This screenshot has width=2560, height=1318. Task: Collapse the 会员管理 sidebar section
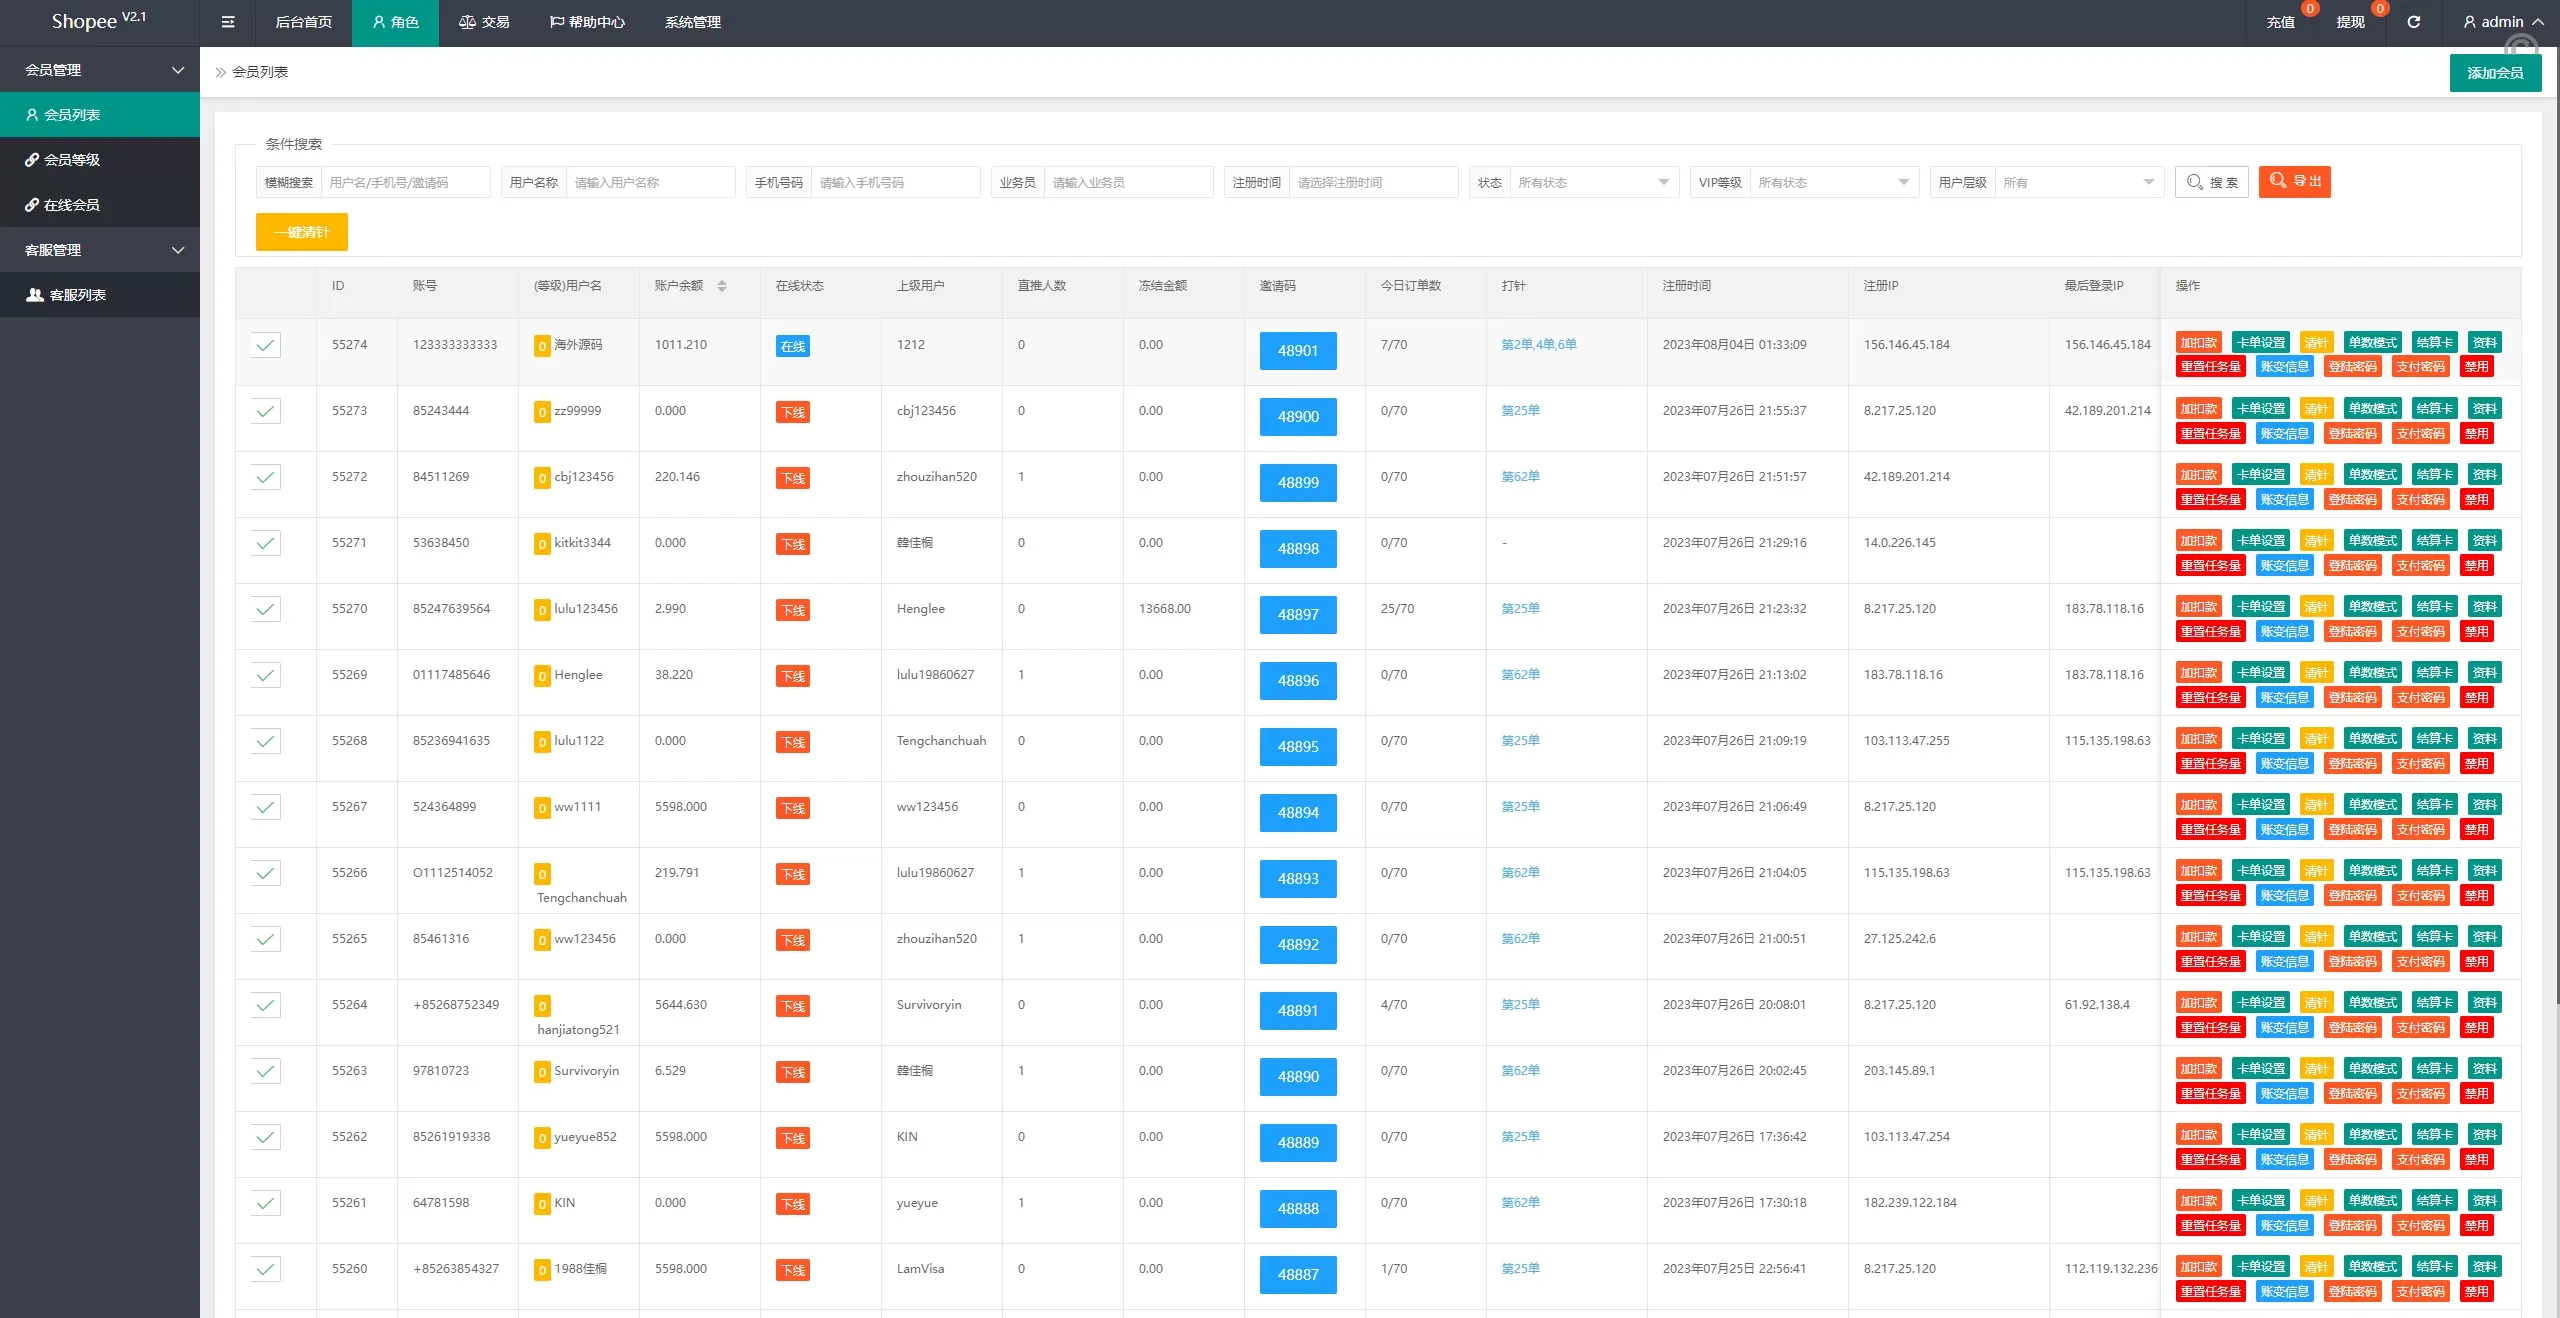100,70
